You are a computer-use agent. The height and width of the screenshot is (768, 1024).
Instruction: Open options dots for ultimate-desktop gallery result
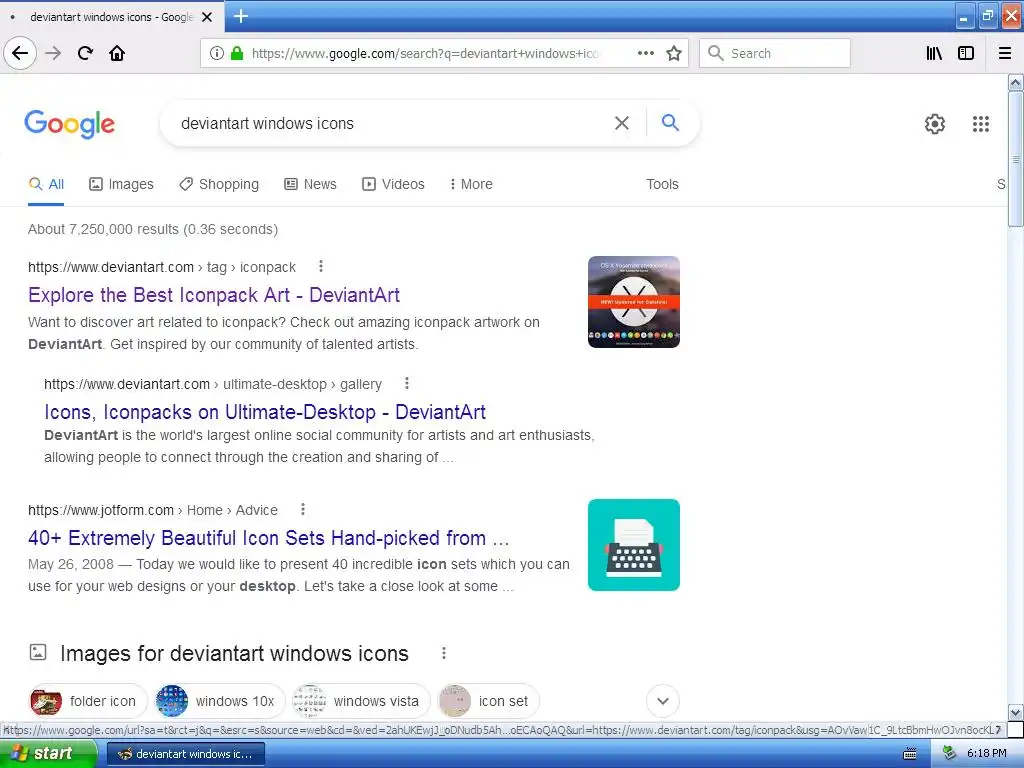[x=407, y=383]
